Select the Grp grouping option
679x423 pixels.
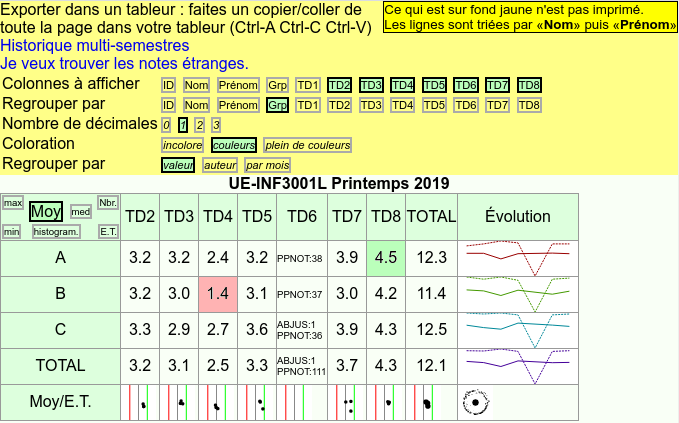point(278,105)
